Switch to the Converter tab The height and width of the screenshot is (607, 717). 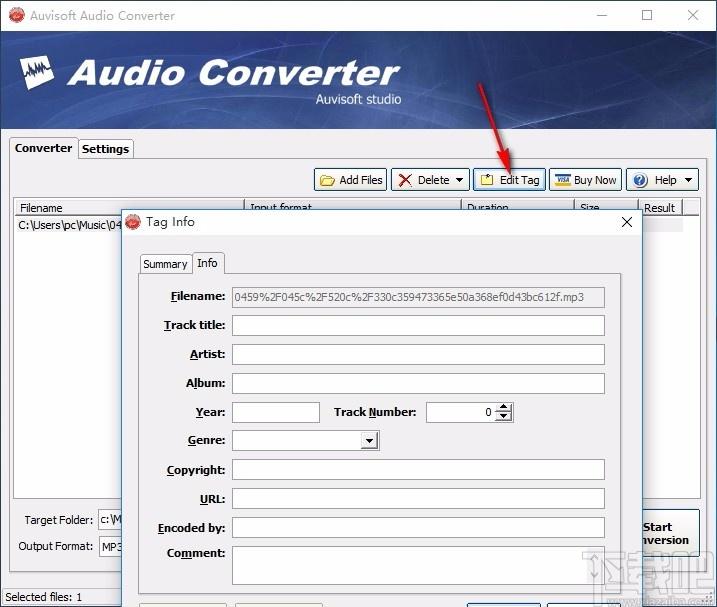43,148
